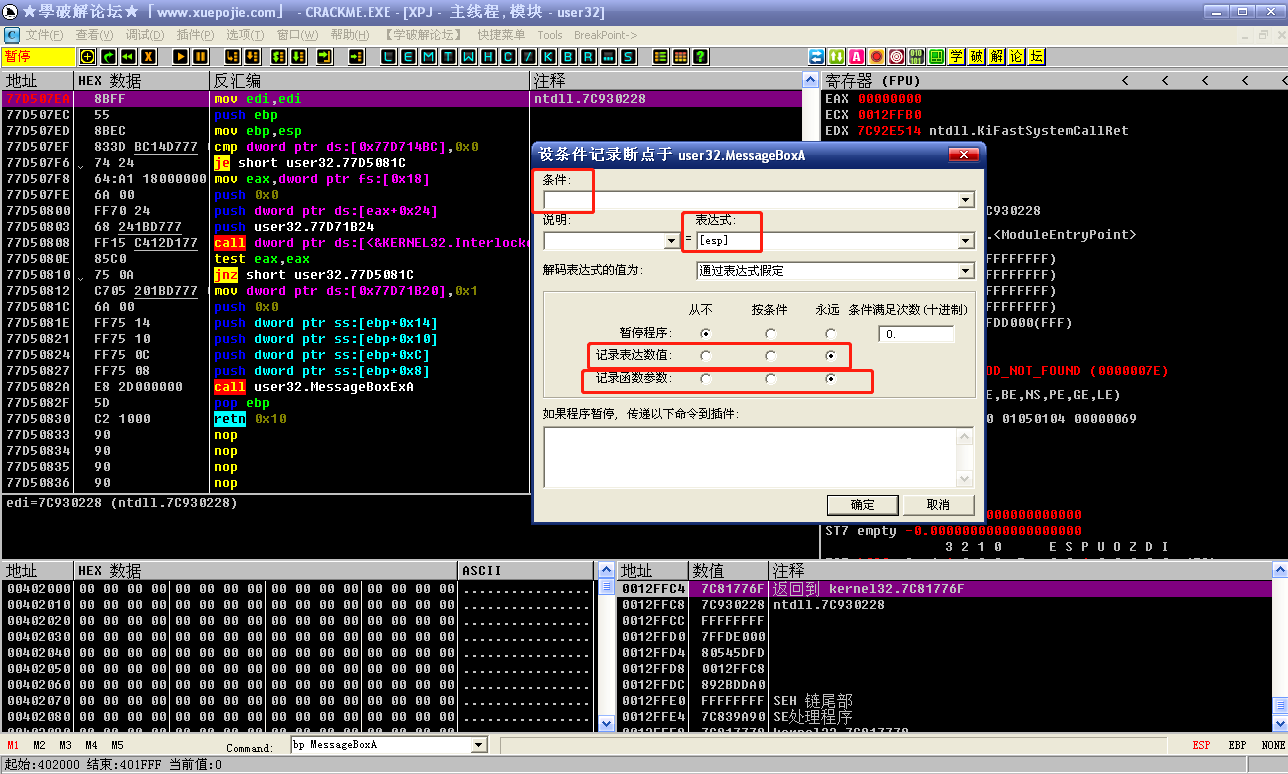
Task: Open Handles window with the H icon
Action: pyautogui.click(x=488, y=57)
